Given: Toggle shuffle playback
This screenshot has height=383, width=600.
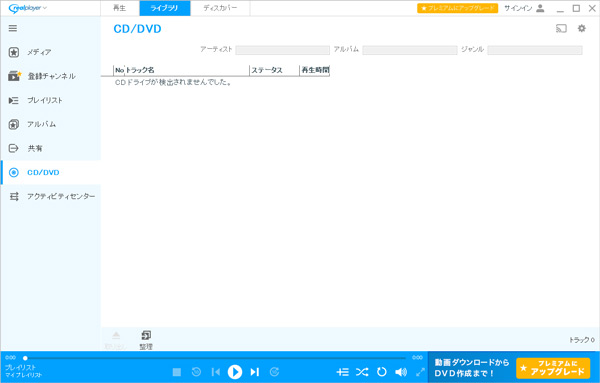Looking at the screenshot, I should pyautogui.click(x=362, y=372).
